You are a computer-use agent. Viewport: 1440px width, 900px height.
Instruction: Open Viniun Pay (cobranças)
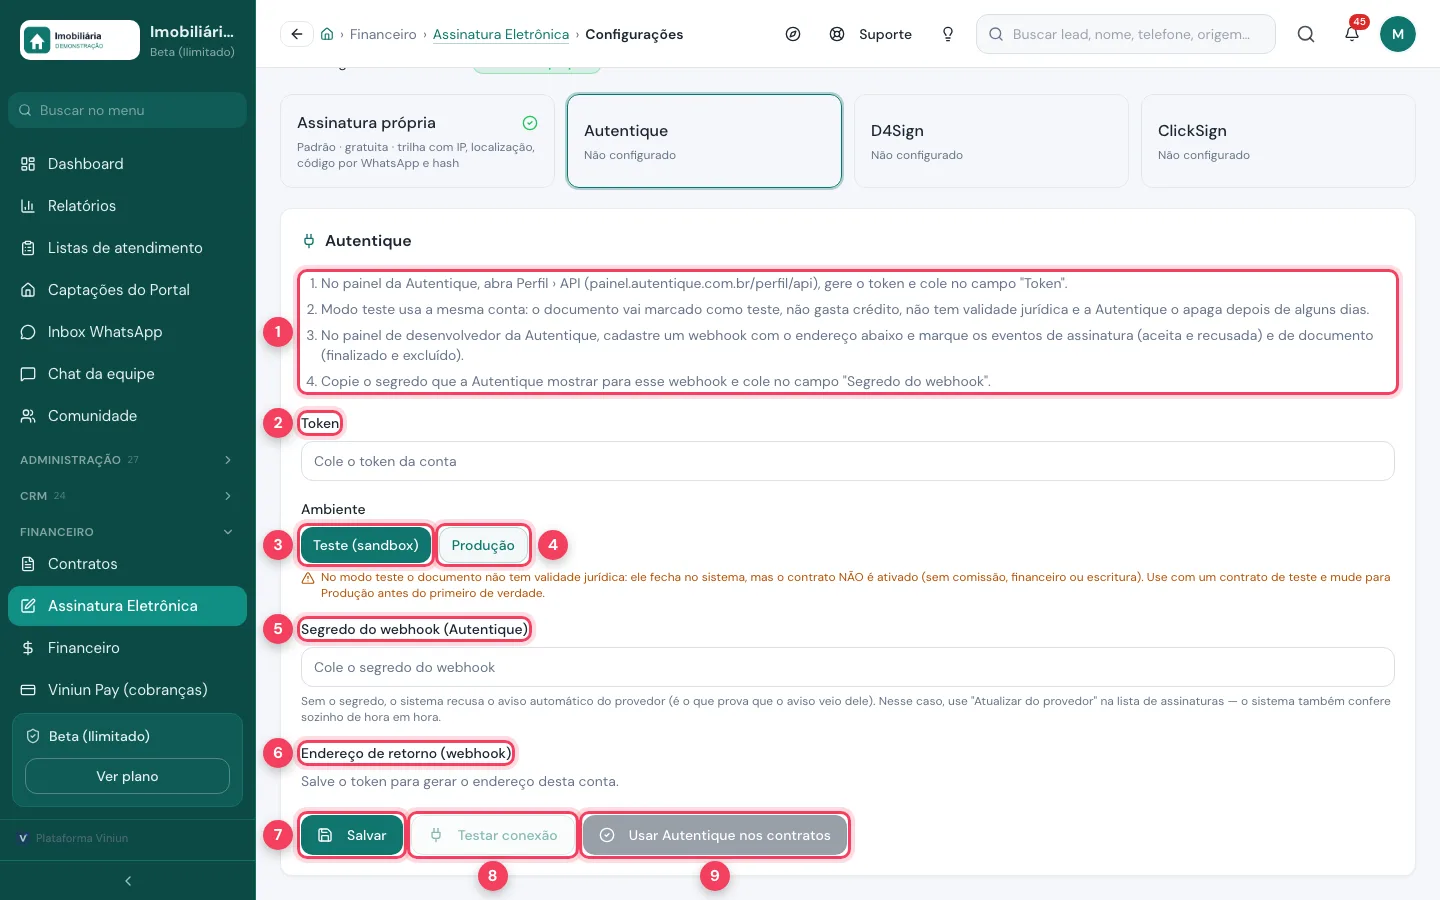click(127, 690)
